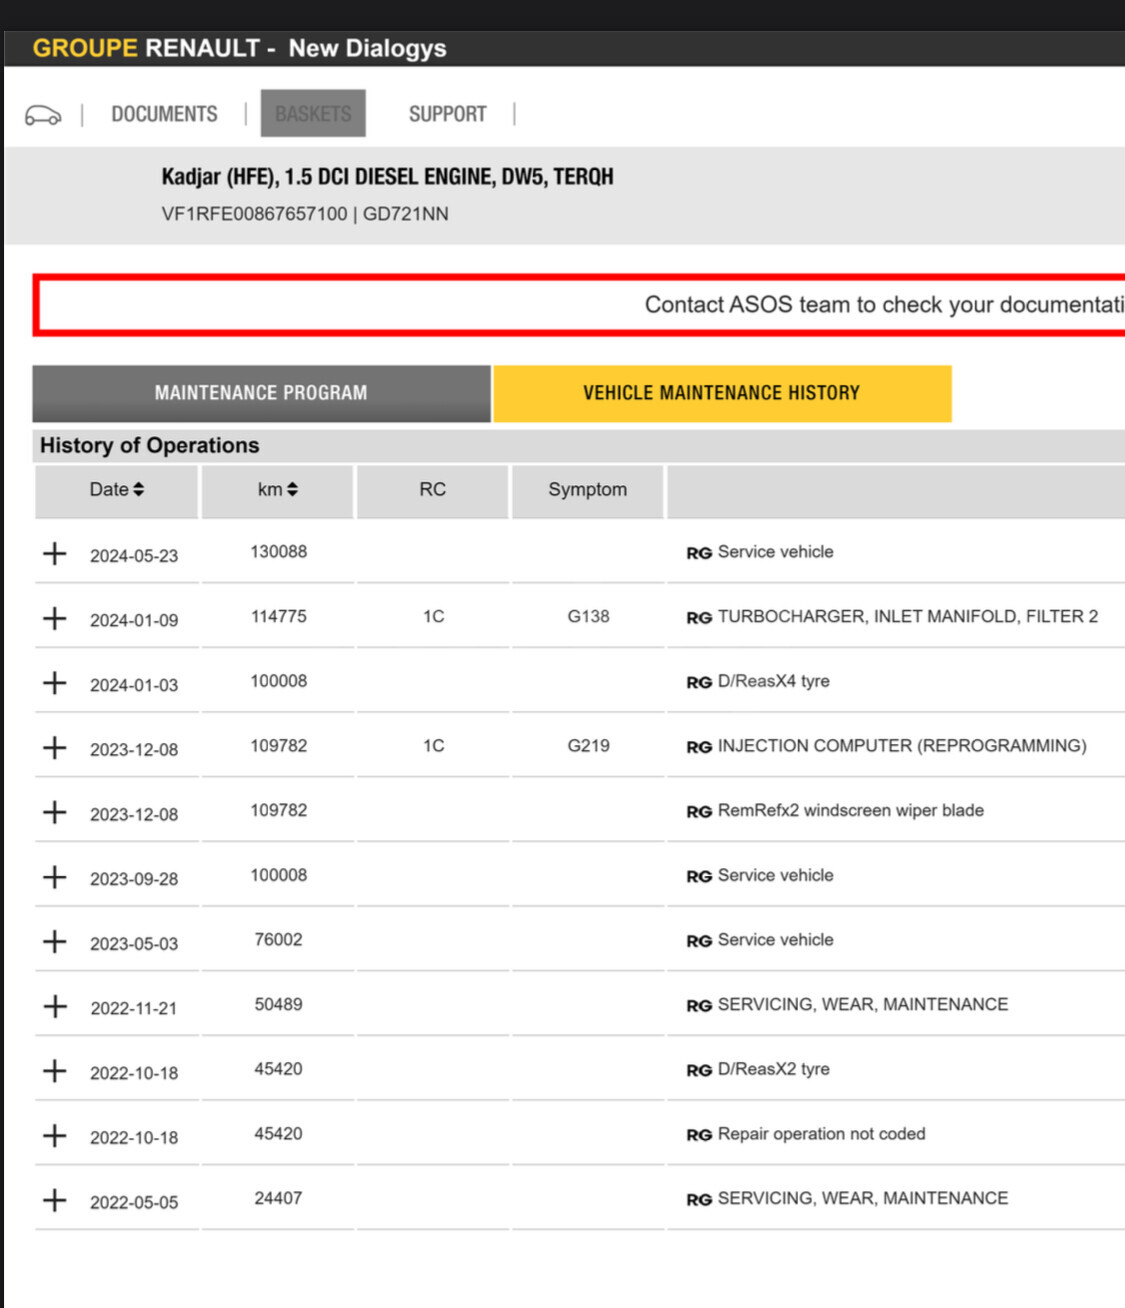Click the Symptom column header
The image size is (1125, 1308).
[x=588, y=490]
